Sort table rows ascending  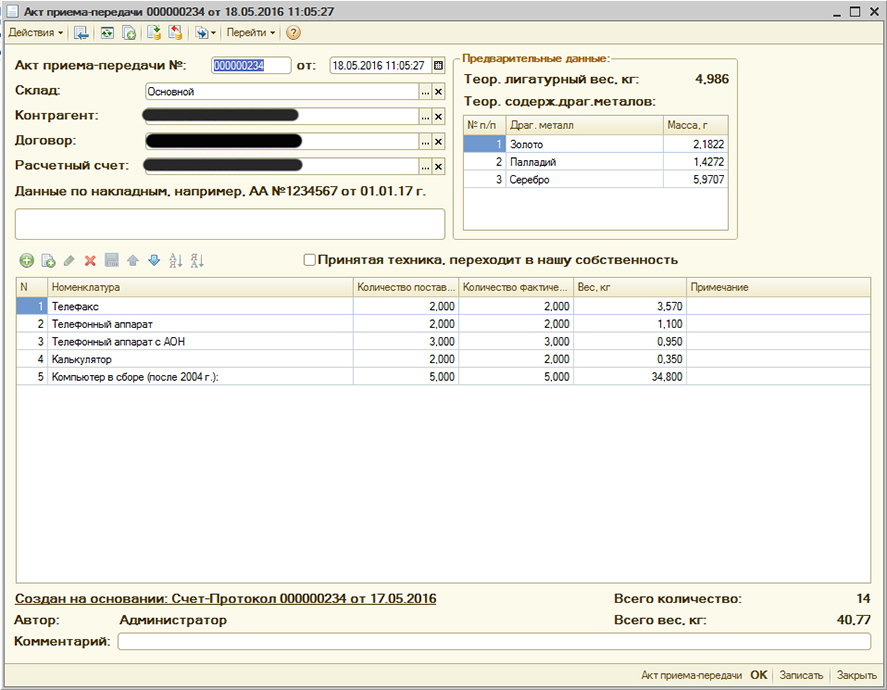coord(176,260)
